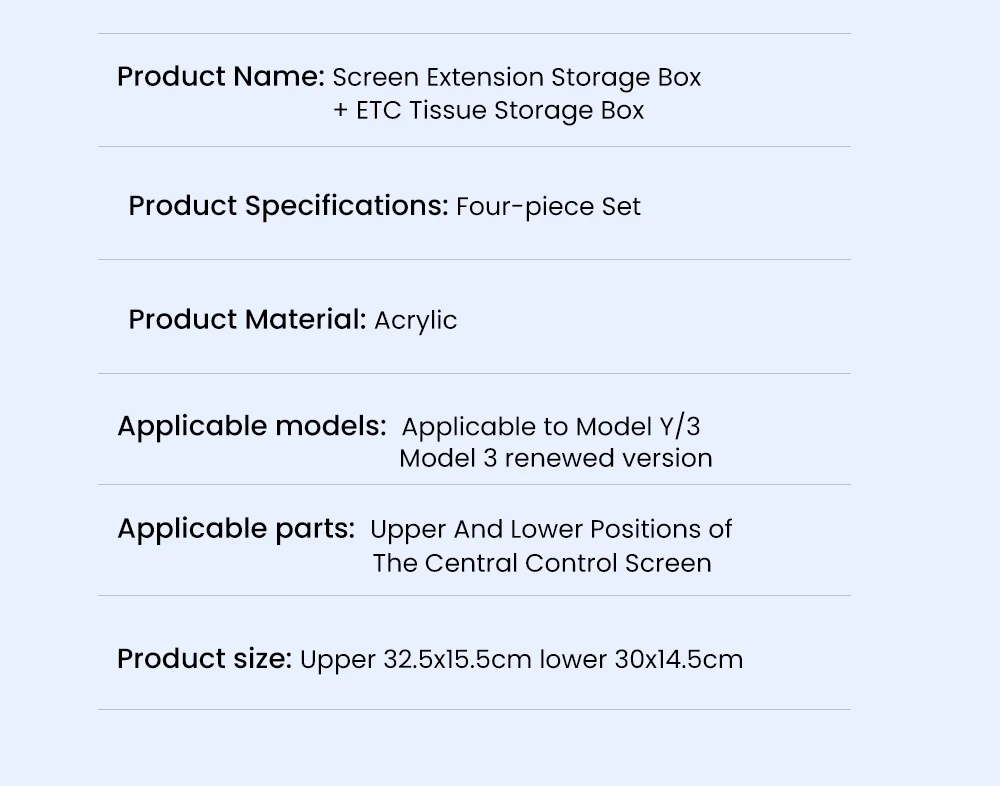This screenshot has height=786, width=1000.
Task: Click the "Applicable parts:" label
Action: [x=235, y=529]
